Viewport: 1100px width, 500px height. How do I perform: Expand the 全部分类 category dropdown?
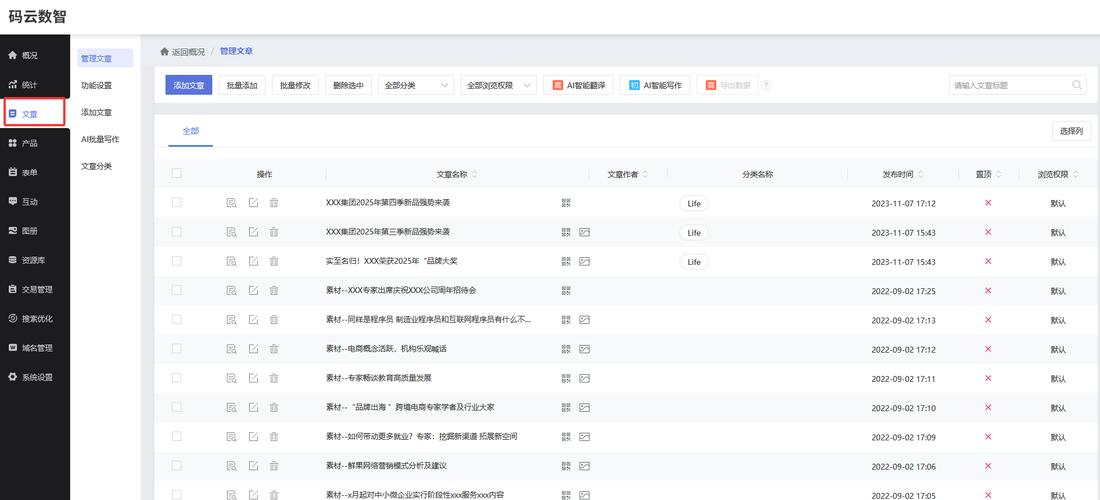[x=416, y=86]
